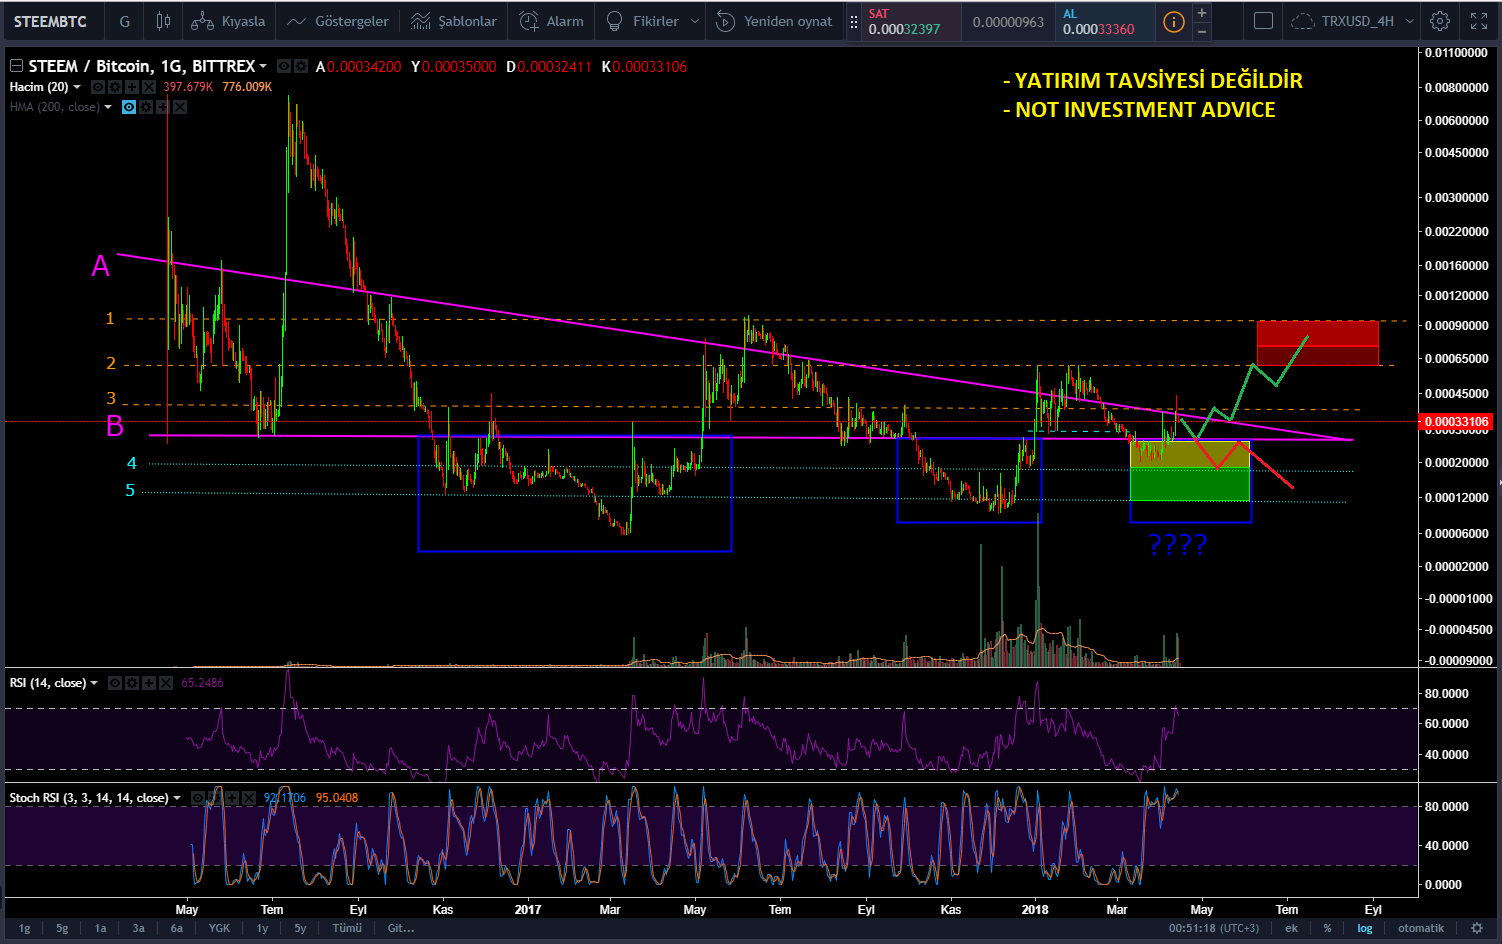Open bottom-right chart properties gear
This screenshot has width=1502, height=944.
(x=1477, y=928)
